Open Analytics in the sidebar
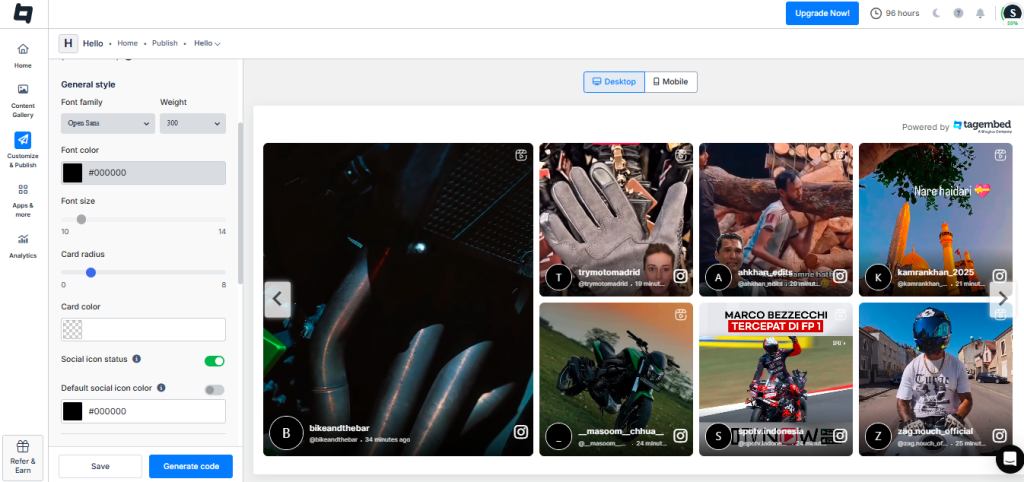This screenshot has height=482, width=1024. tap(23, 246)
